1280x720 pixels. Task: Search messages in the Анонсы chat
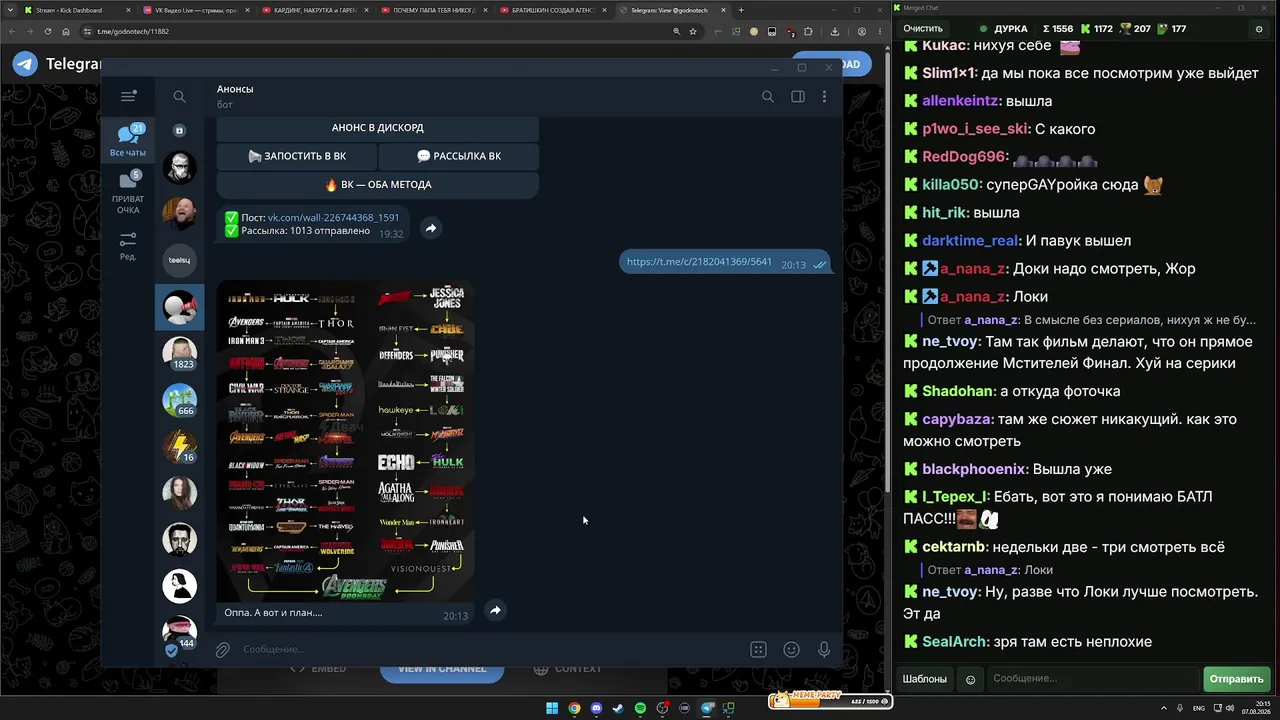[768, 97]
